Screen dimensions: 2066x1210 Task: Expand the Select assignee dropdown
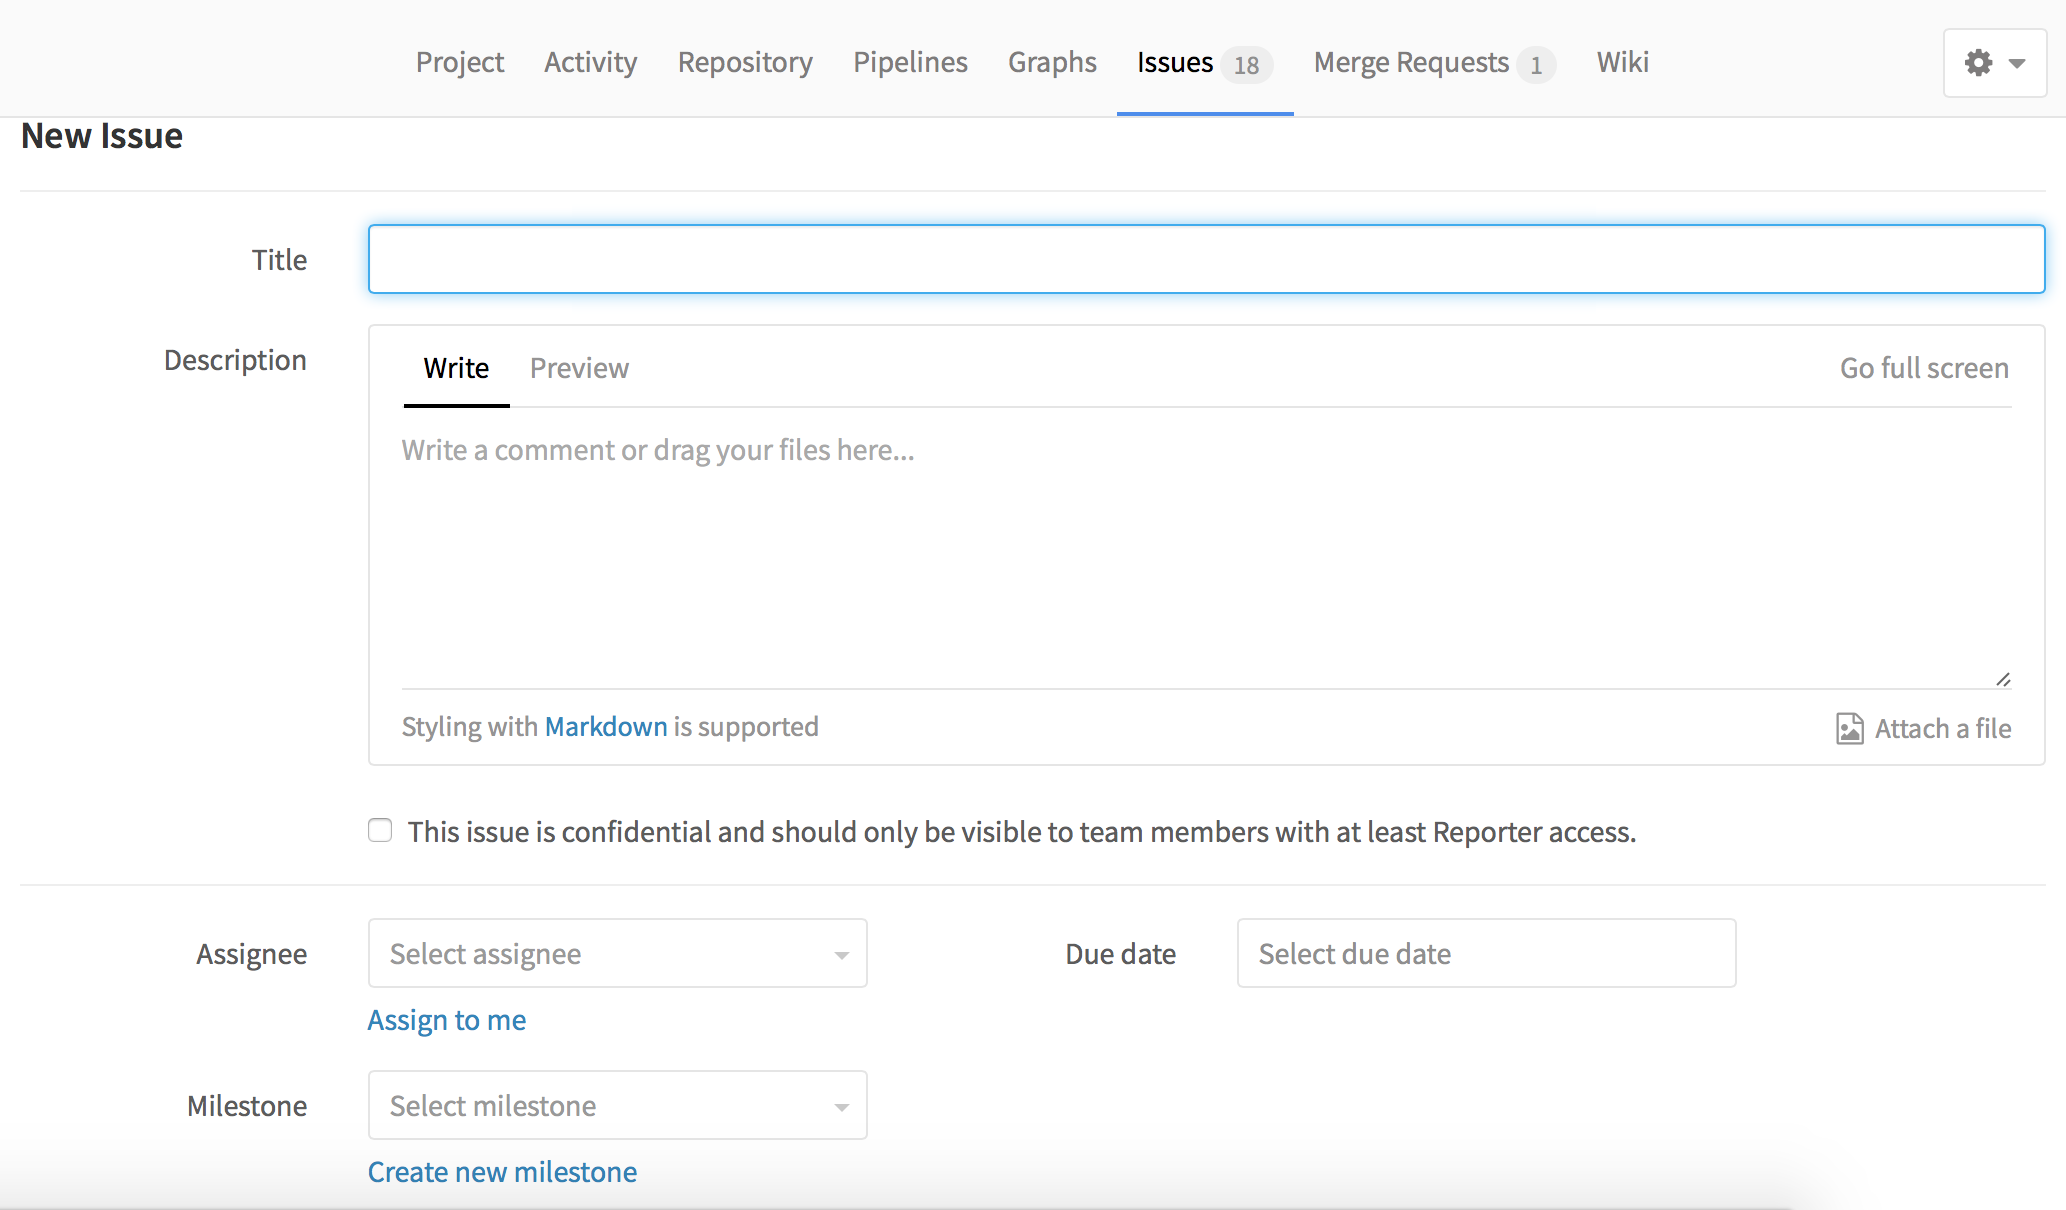[617, 953]
